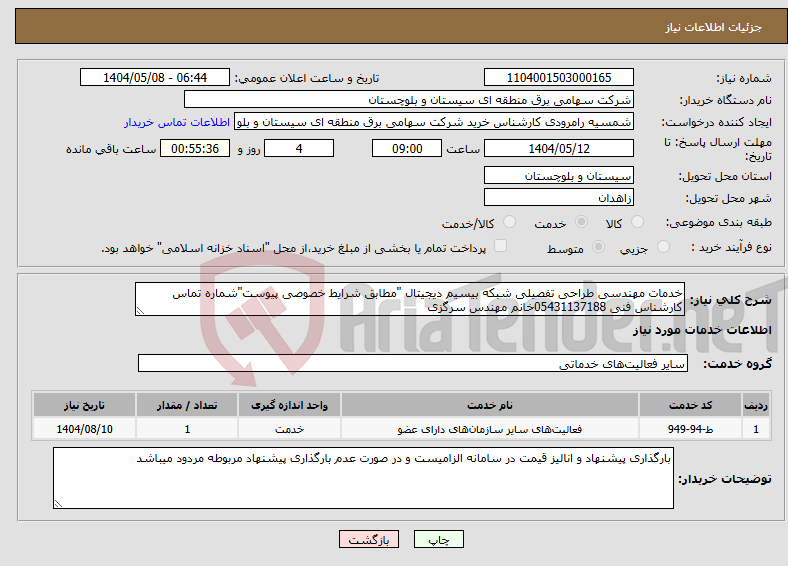Click the بازگشت back button
Viewport: 788px width, 566px height.
369,539
